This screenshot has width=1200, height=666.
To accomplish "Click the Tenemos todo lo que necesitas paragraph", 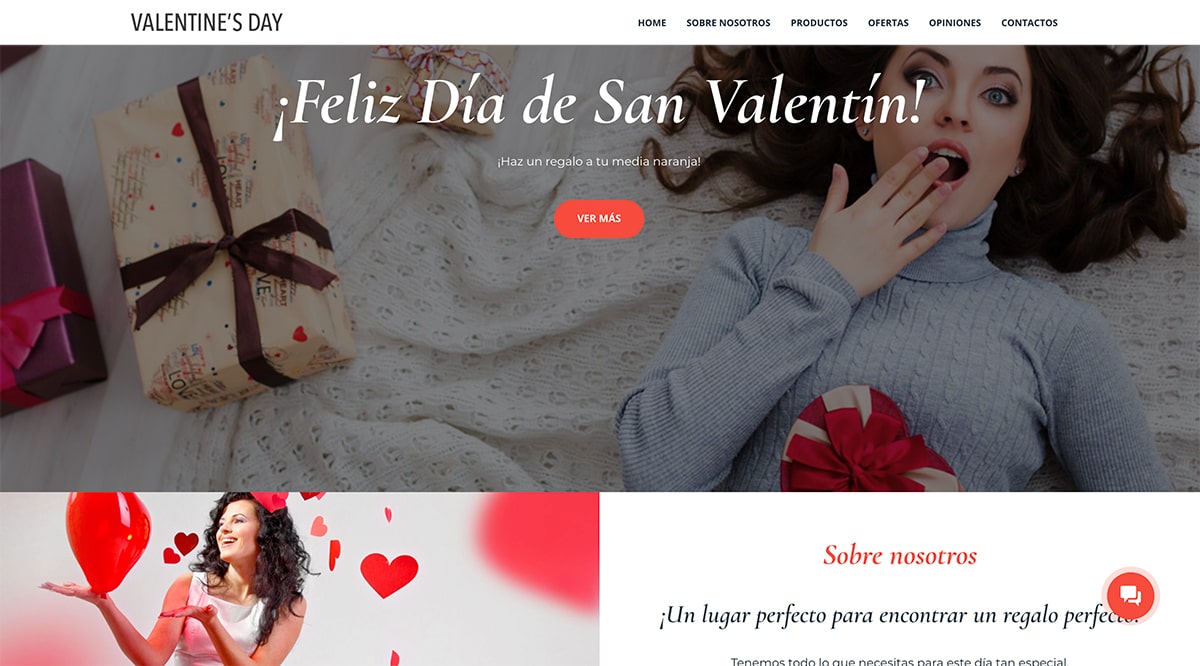I will pos(899,661).
